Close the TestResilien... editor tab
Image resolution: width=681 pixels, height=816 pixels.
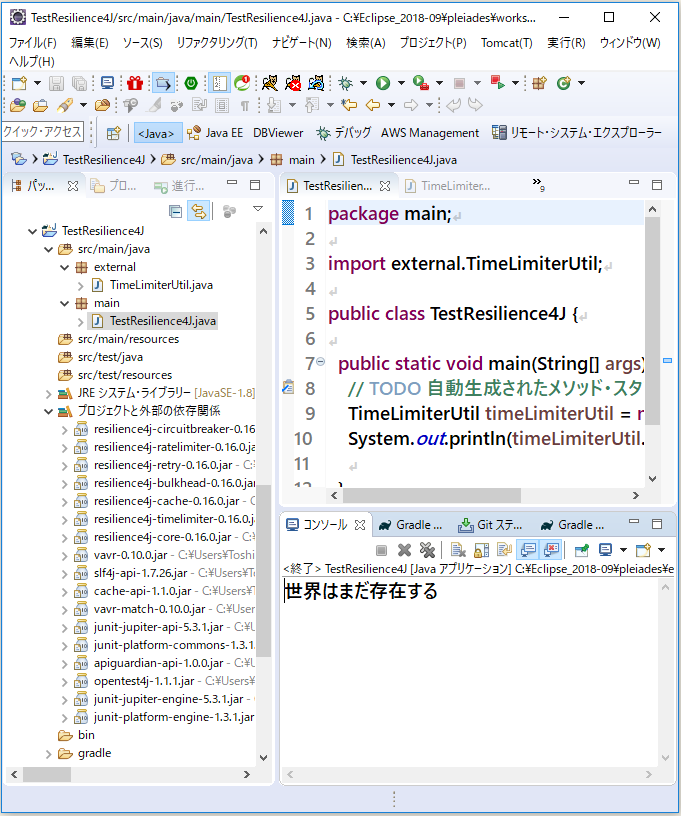[385, 186]
